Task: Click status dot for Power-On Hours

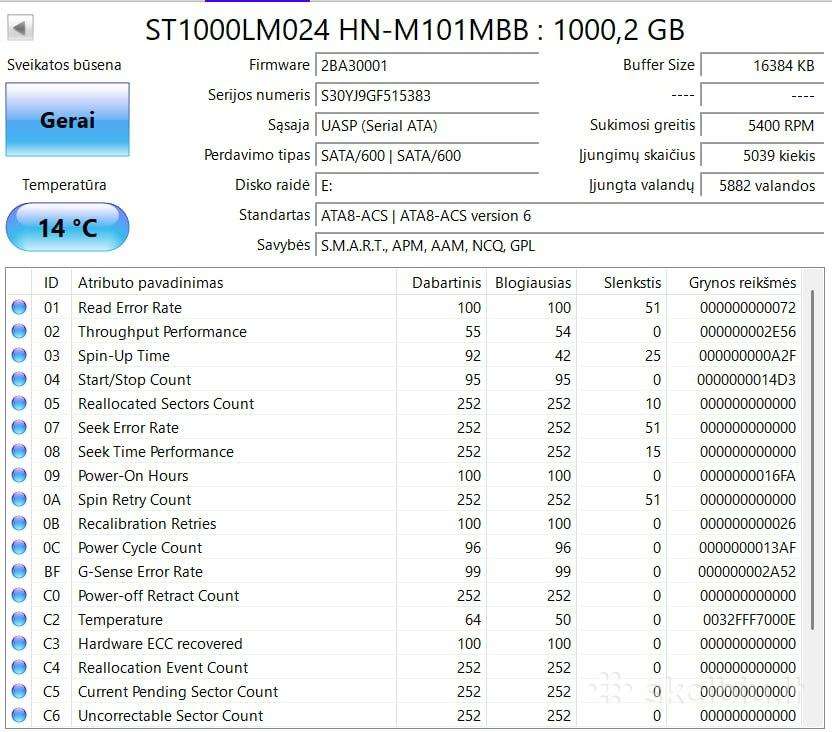Action: click(19, 475)
